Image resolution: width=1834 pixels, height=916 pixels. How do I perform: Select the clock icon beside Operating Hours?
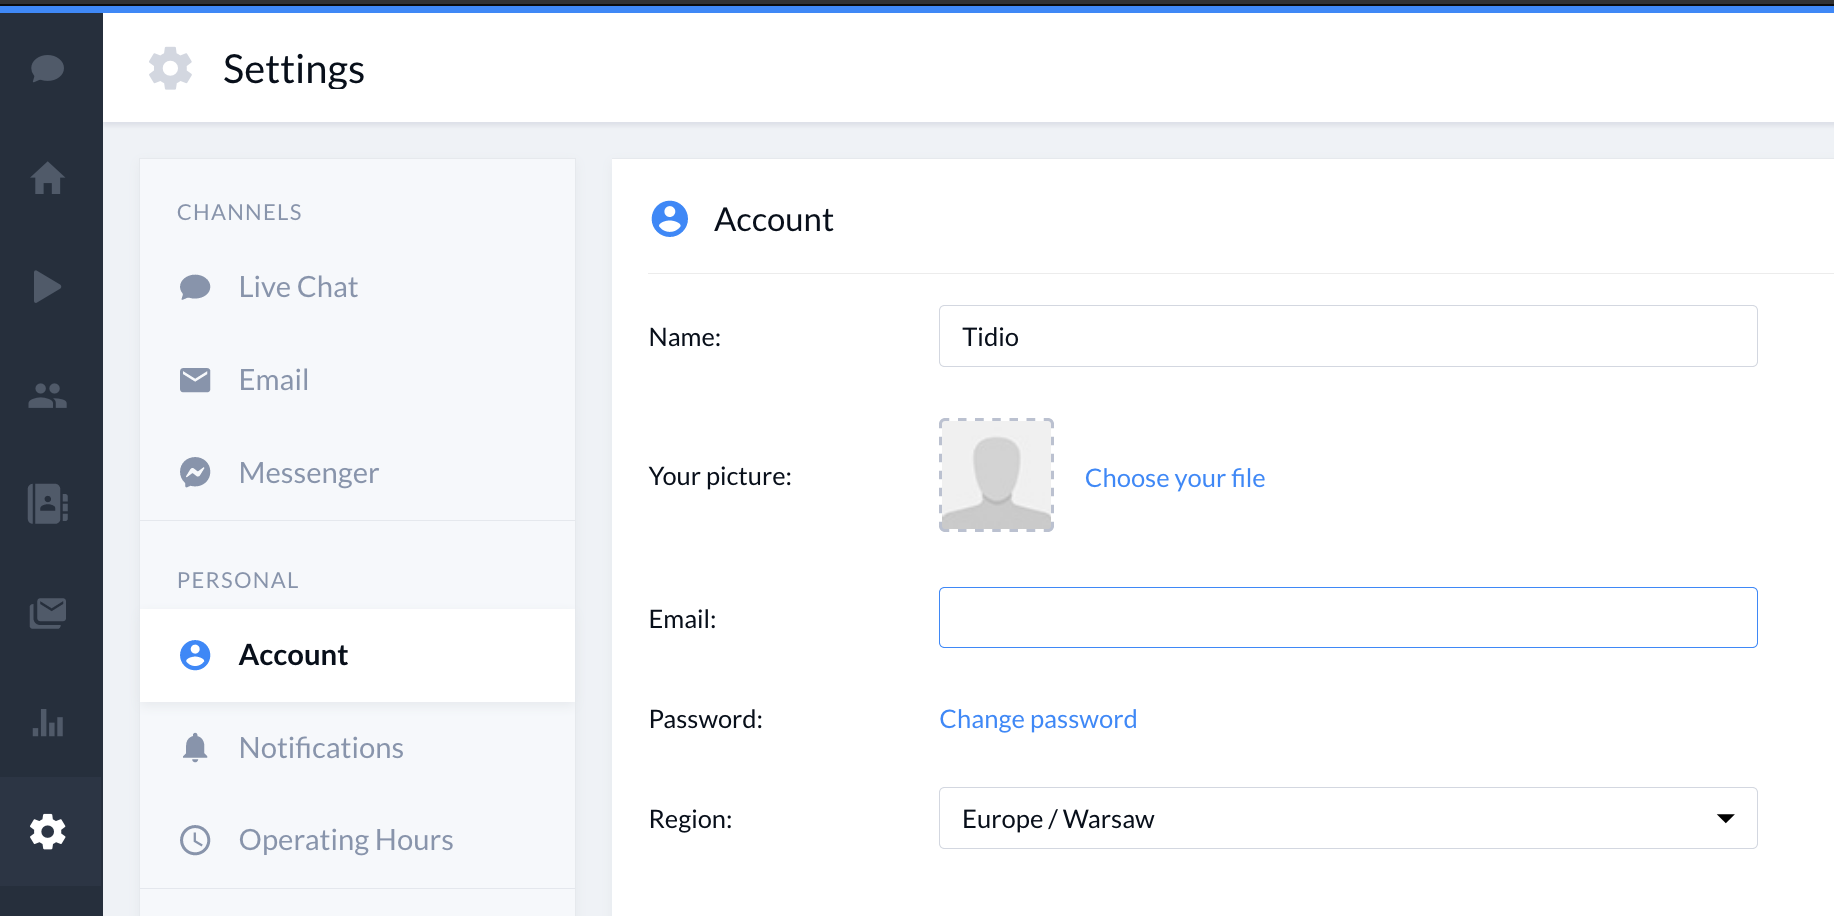[195, 840]
